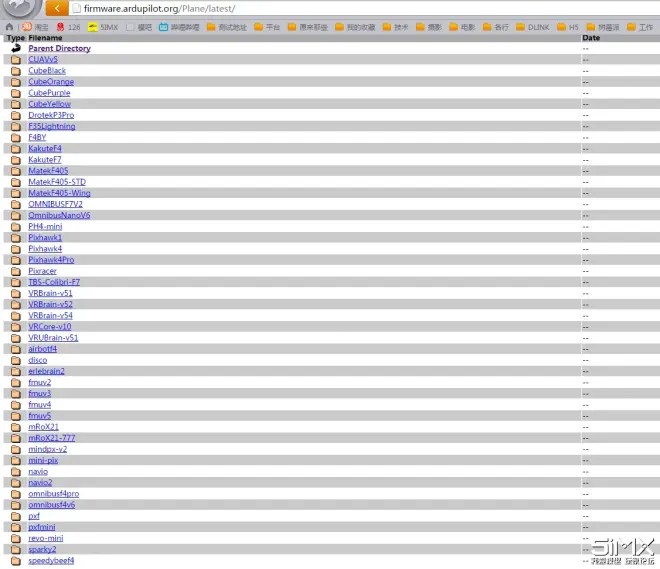Click the home icon in the bookmarks bar
This screenshot has height=569, width=660.
[9, 27]
